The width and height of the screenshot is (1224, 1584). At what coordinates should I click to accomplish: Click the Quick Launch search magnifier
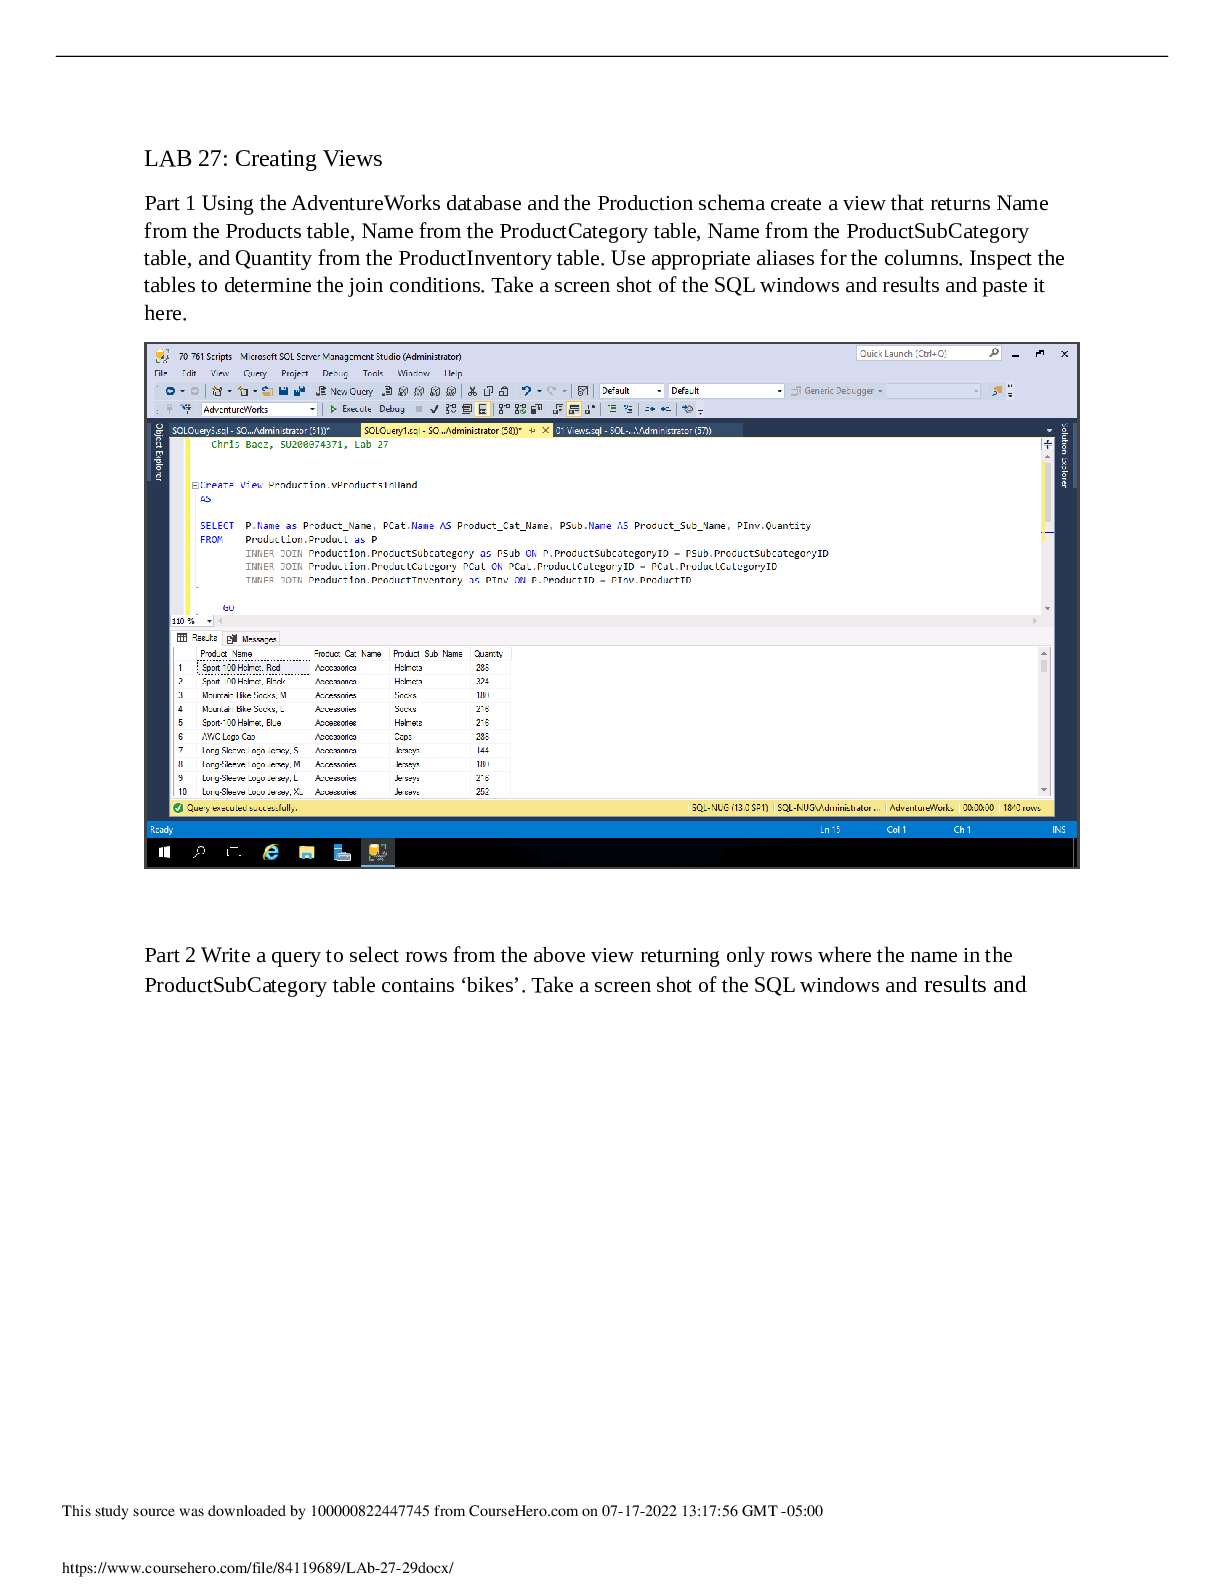click(993, 353)
